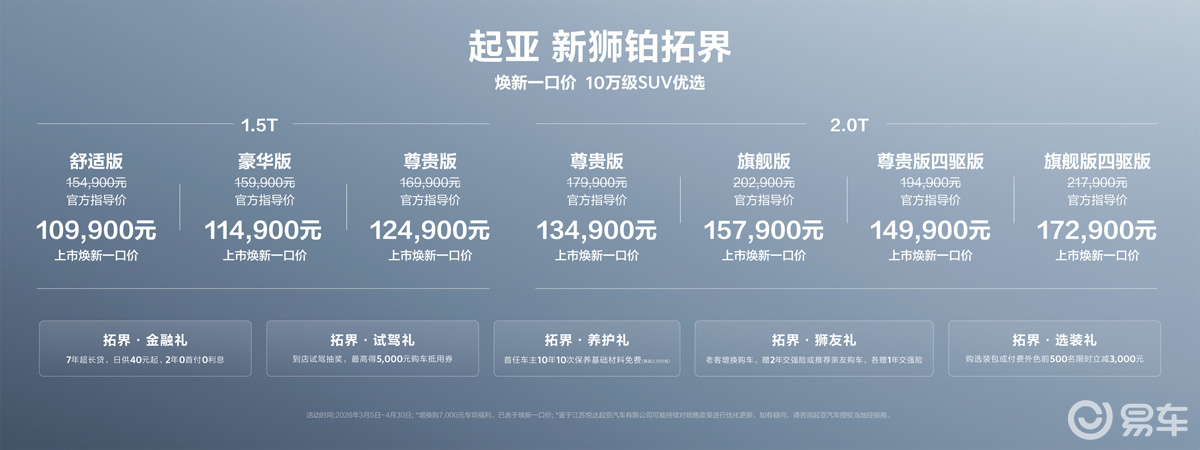Select the 172,900元 price

(1097, 231)
